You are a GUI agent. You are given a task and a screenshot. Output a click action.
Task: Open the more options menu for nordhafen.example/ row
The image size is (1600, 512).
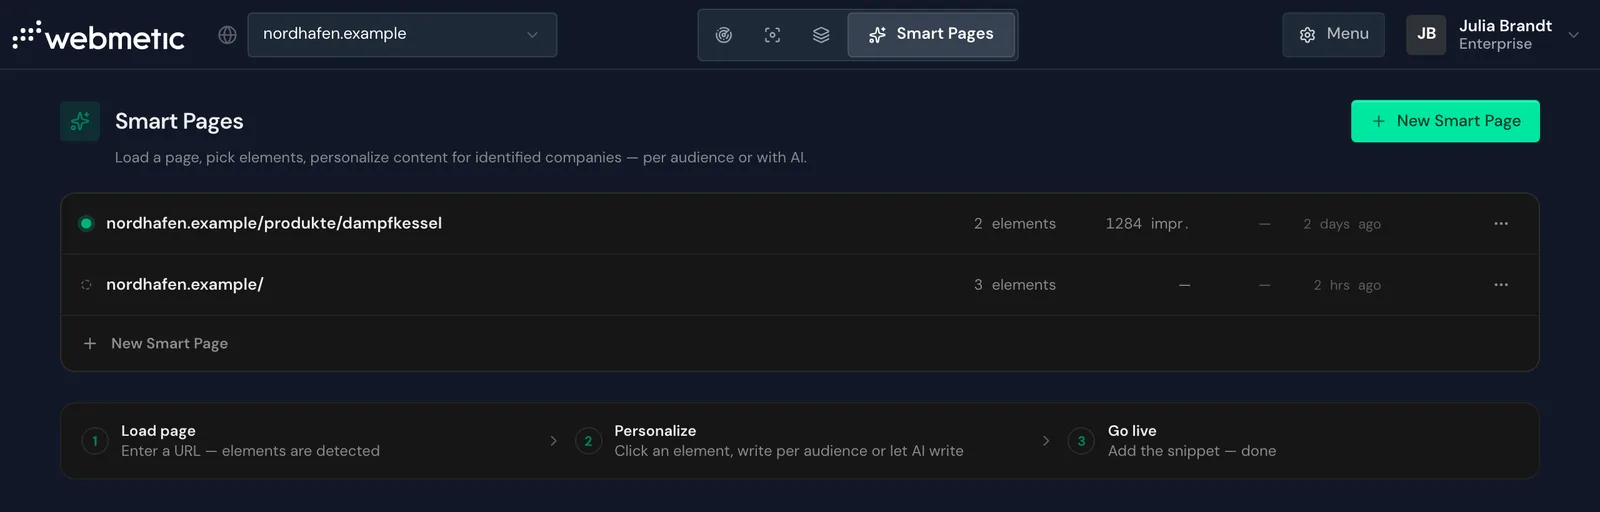point(1501,285)
